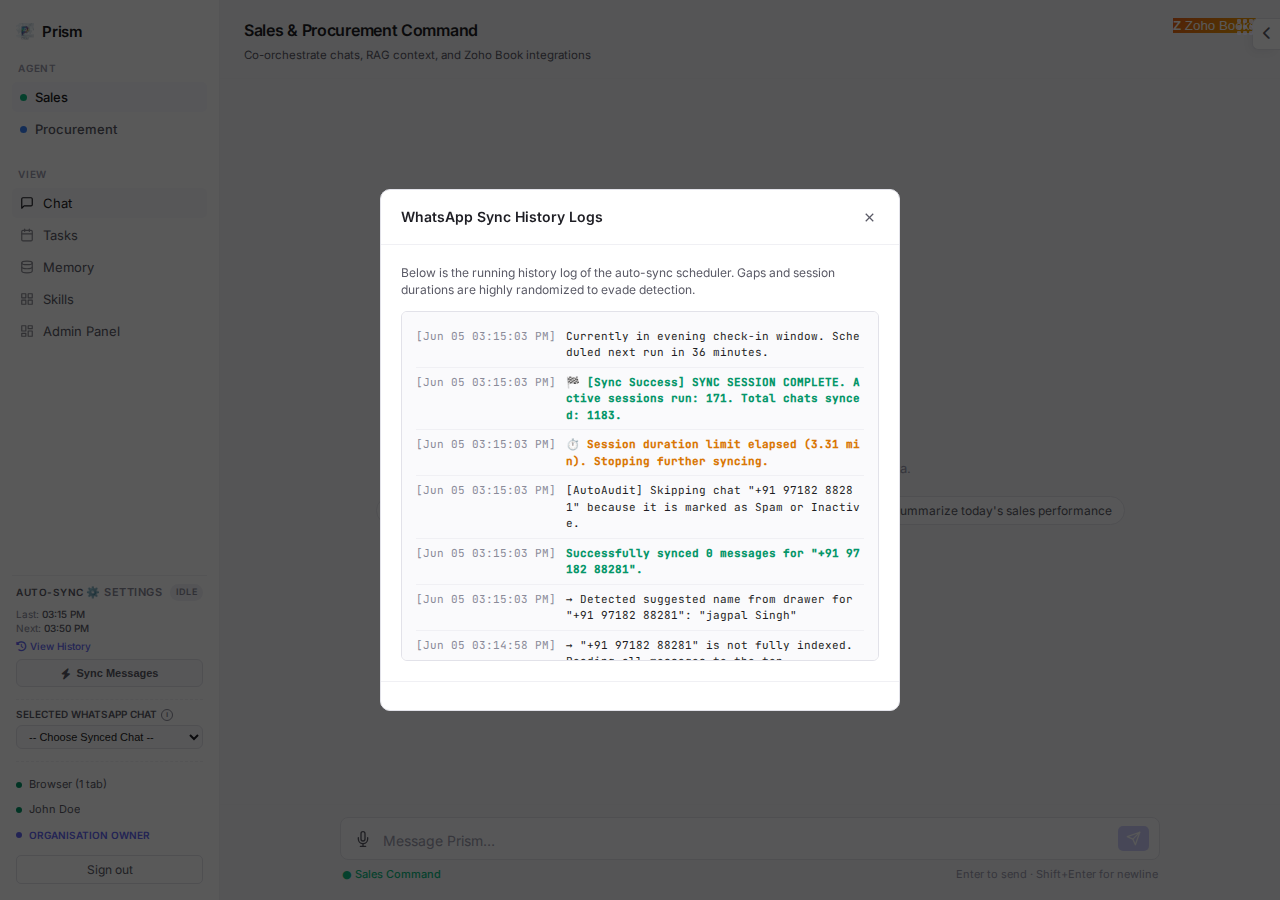
Task: Close the WhatsApp Sync History Logs dialog
Action: [869, 217]
